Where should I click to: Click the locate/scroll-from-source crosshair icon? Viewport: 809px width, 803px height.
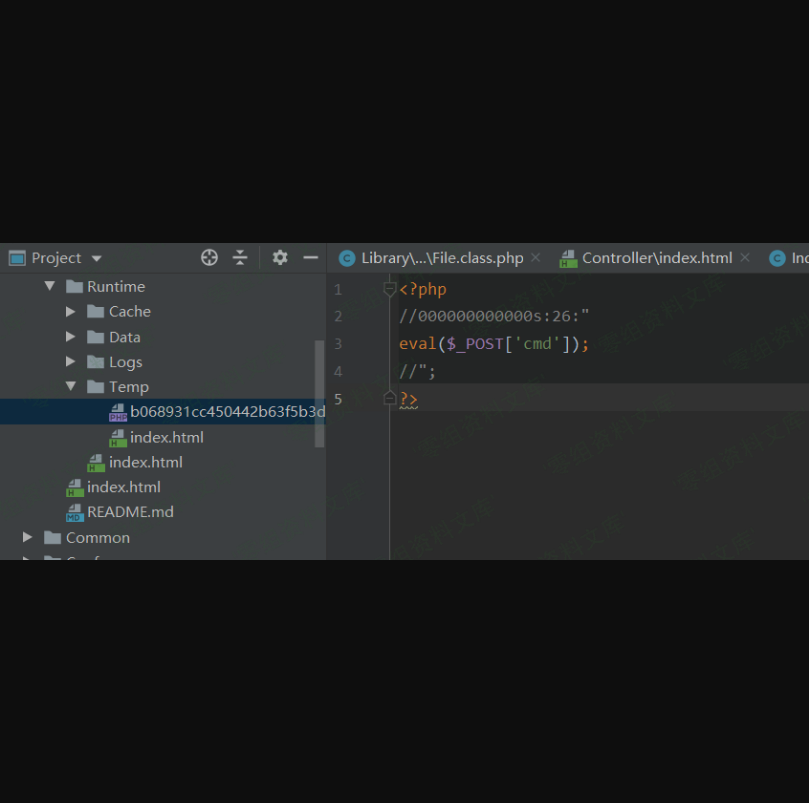coord(209,258)
